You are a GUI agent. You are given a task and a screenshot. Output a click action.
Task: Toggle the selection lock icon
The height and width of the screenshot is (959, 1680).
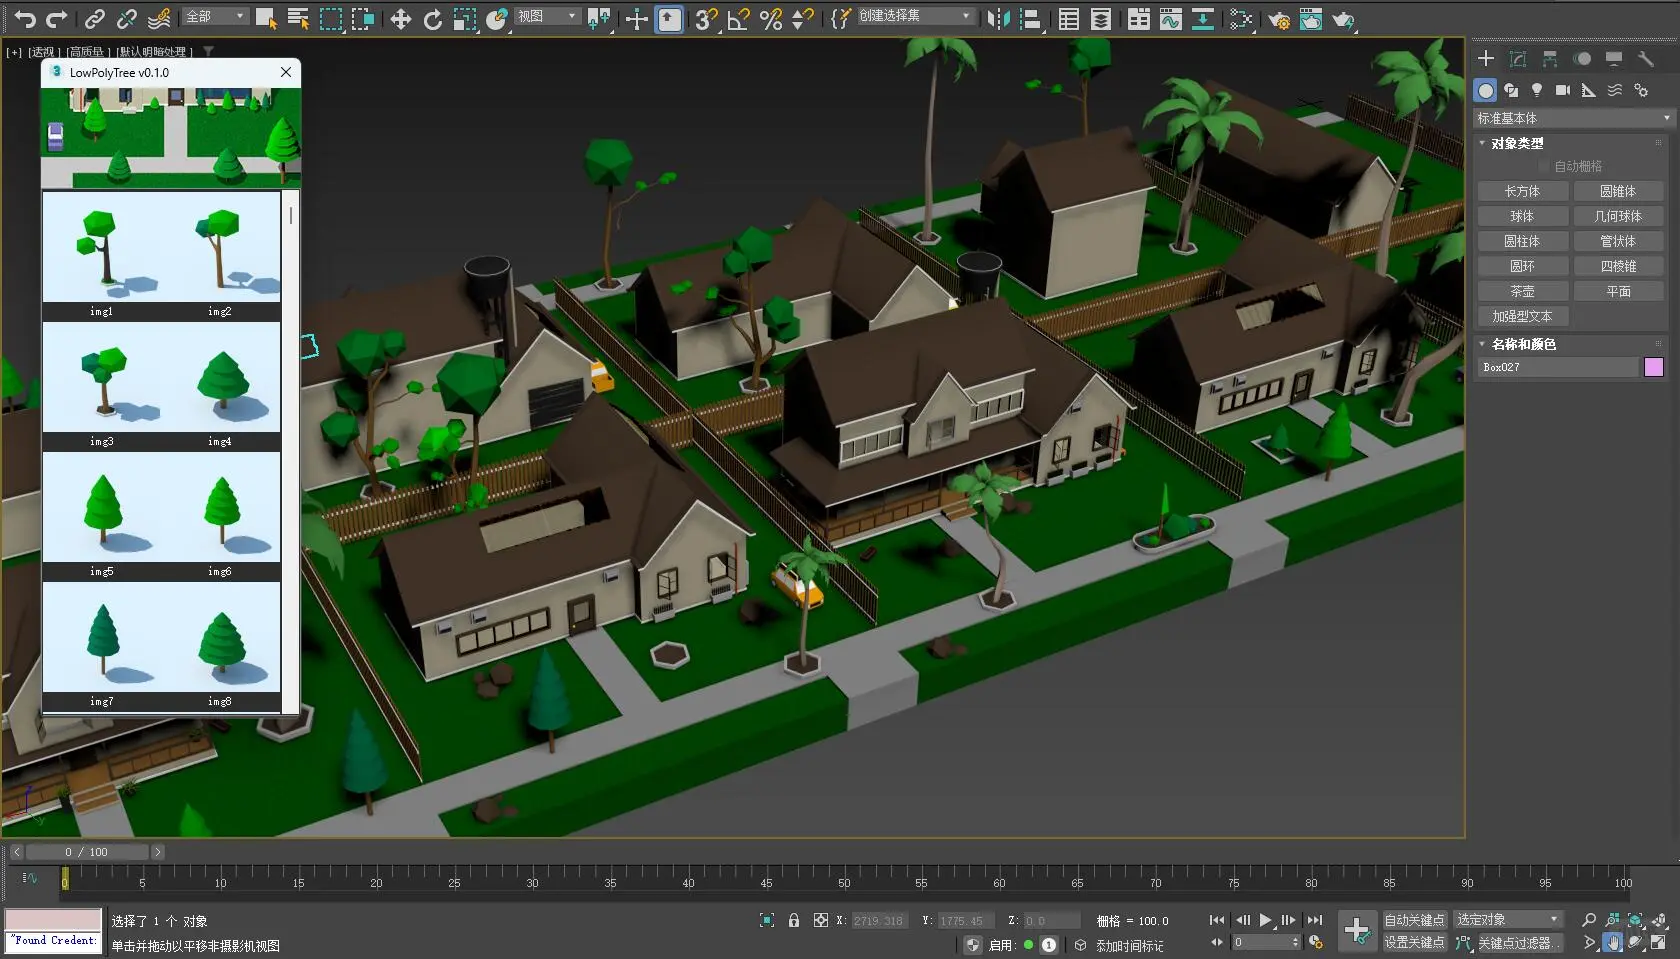[793, 920]
